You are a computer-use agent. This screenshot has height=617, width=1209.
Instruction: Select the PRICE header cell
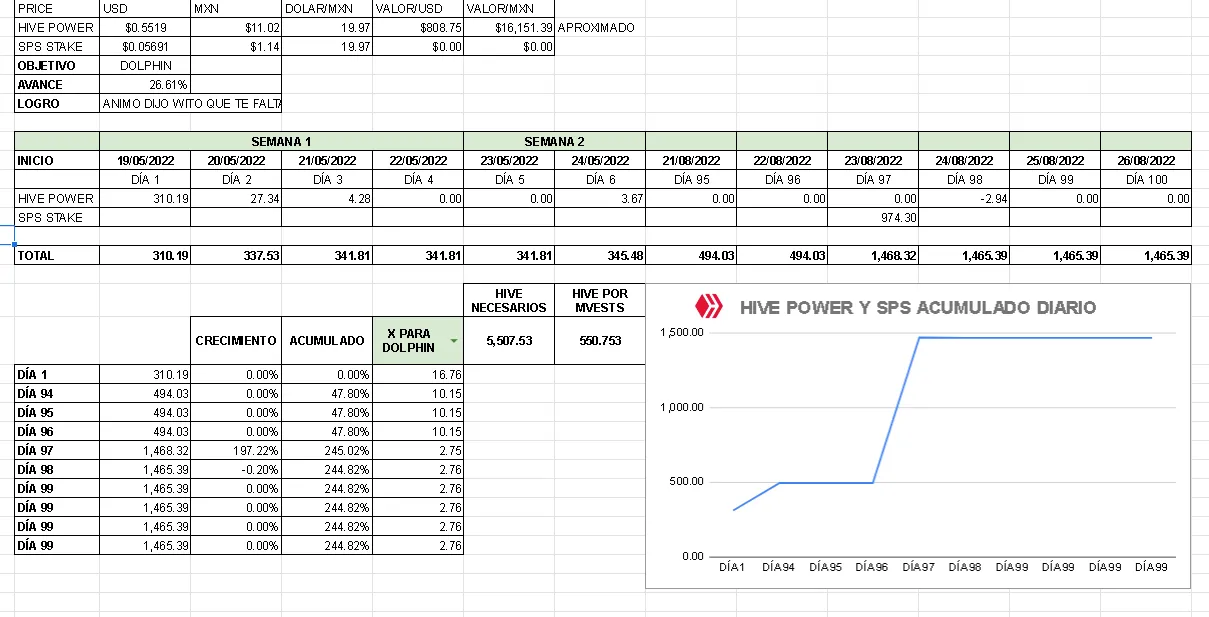point(57,9)
